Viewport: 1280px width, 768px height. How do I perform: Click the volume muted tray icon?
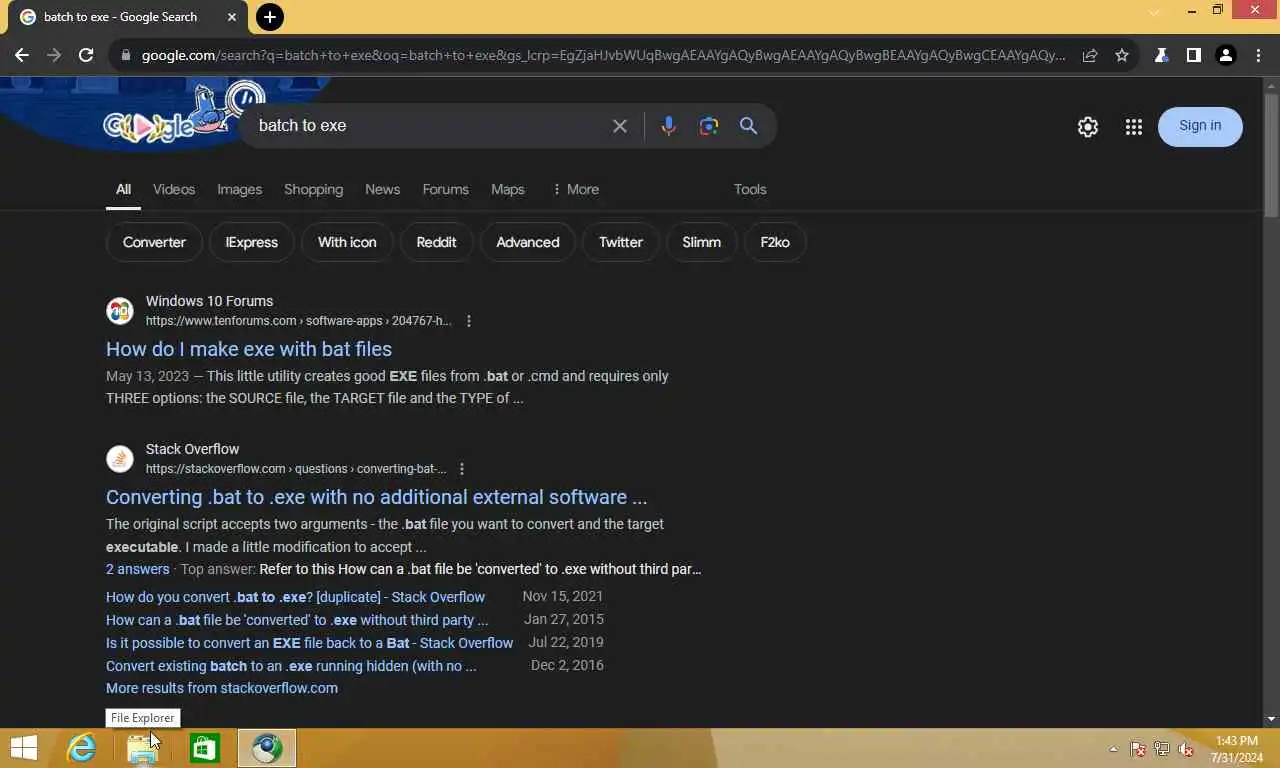(x=1186, y=749)
